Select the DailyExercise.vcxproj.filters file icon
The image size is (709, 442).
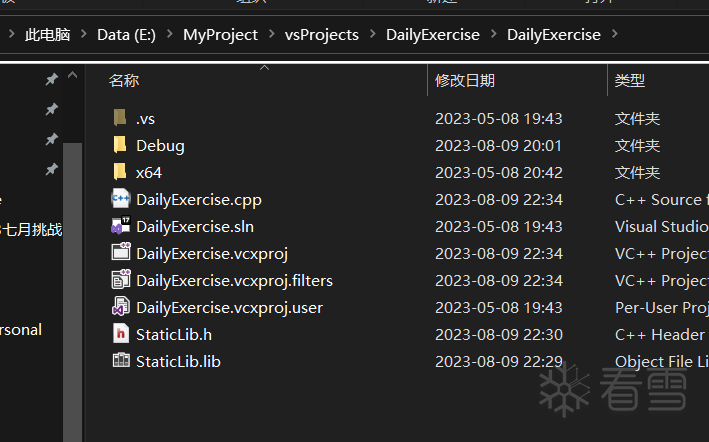(121, 279)
